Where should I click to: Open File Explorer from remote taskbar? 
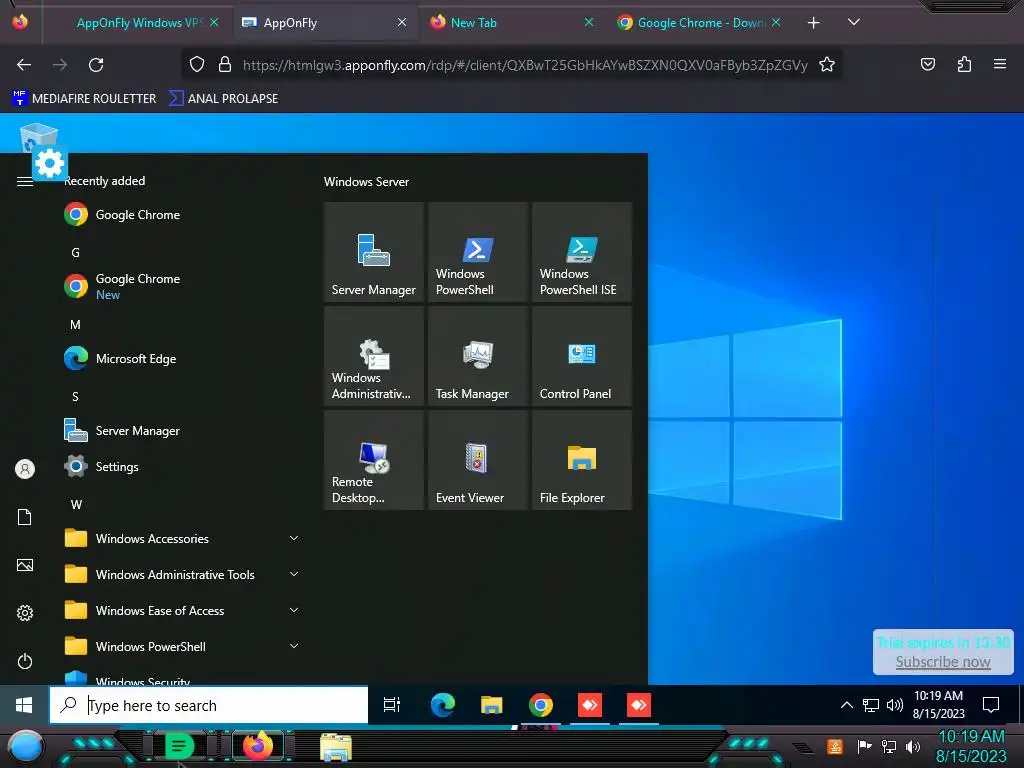(492, 705)
